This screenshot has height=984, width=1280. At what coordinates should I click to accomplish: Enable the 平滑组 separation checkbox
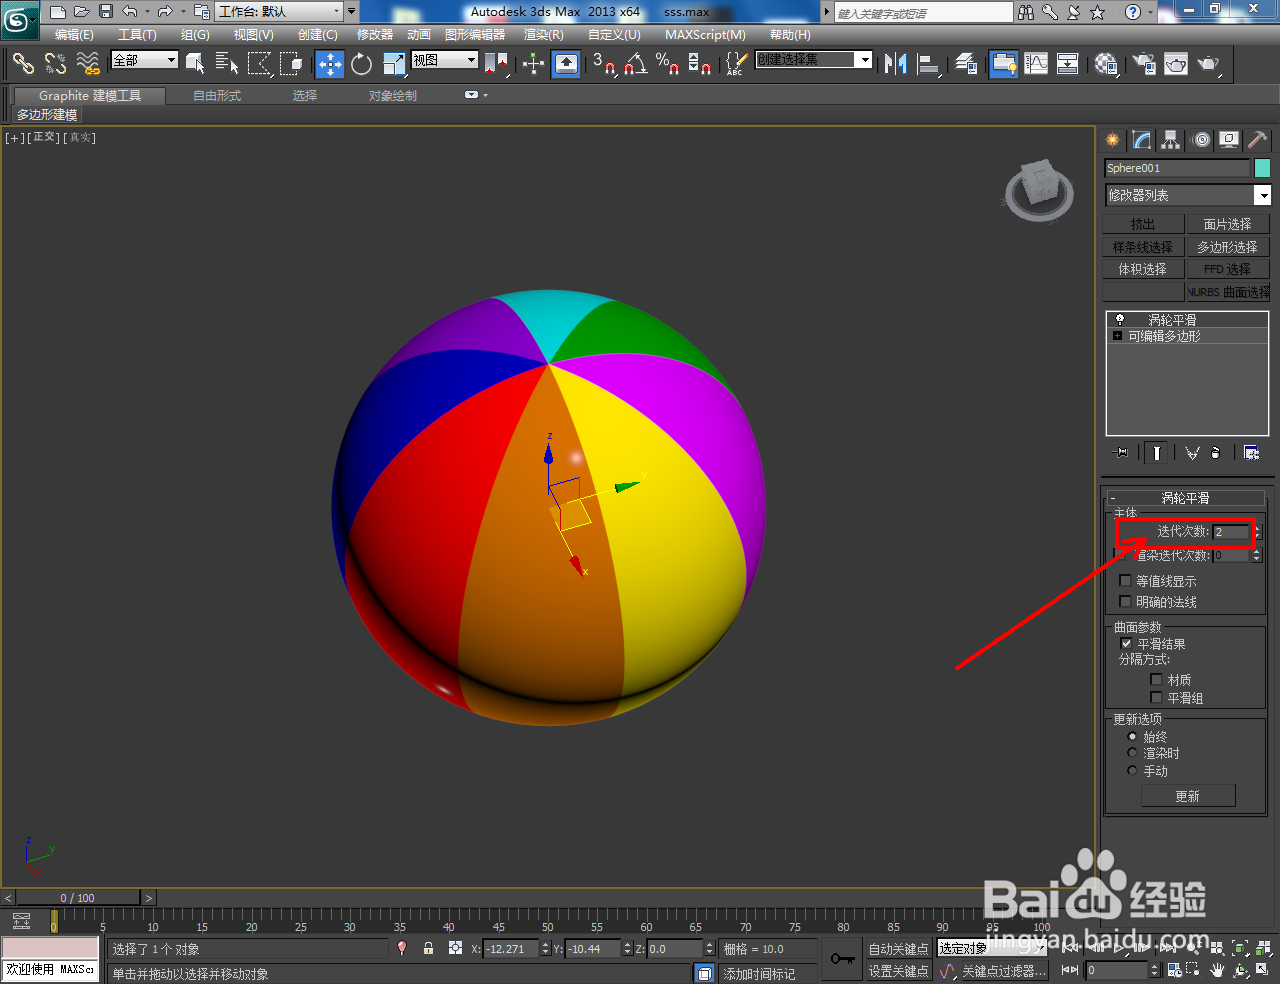(1157, 697)
